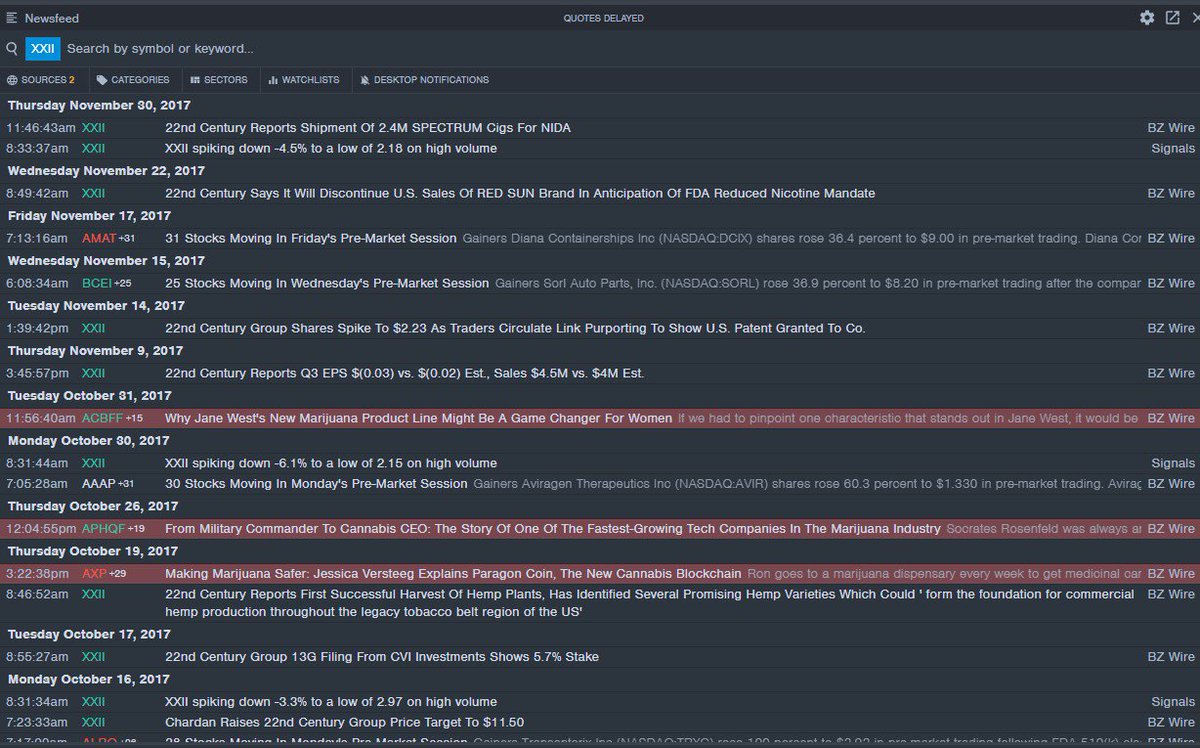Expand +19 symbols next to APHQF
The image size is (1200, 748).
pos(136,528)
